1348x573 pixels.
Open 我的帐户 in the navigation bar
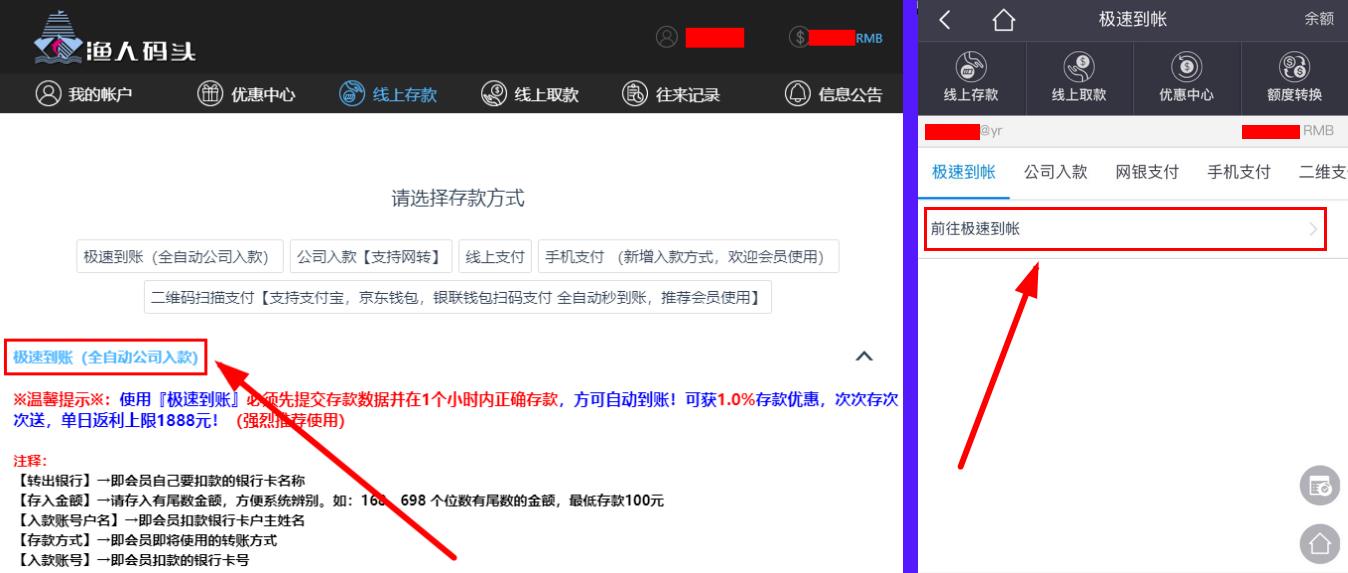[x=84, y=95]
